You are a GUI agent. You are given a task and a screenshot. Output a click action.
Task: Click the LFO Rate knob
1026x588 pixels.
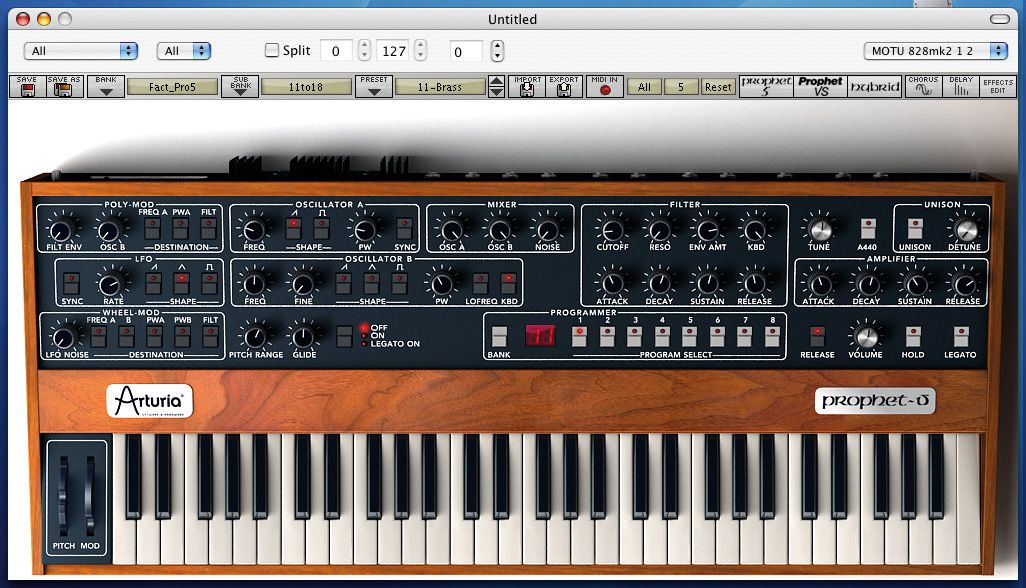(x=110, y=285)
